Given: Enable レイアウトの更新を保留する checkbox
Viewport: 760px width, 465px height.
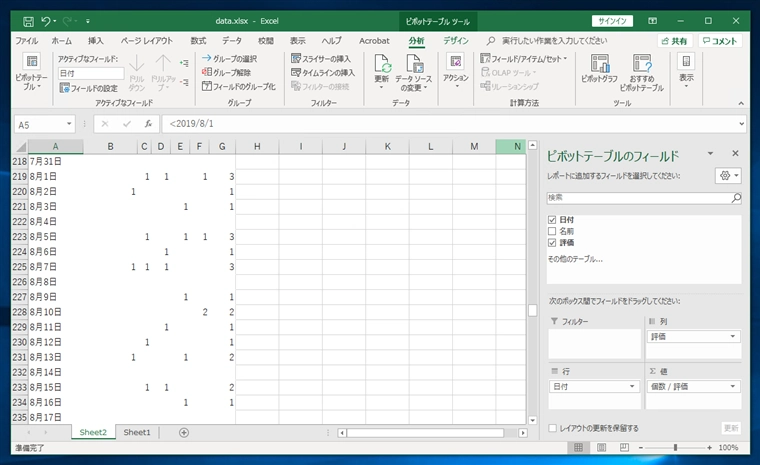Looking at the screenshot, I should point(553,428).
